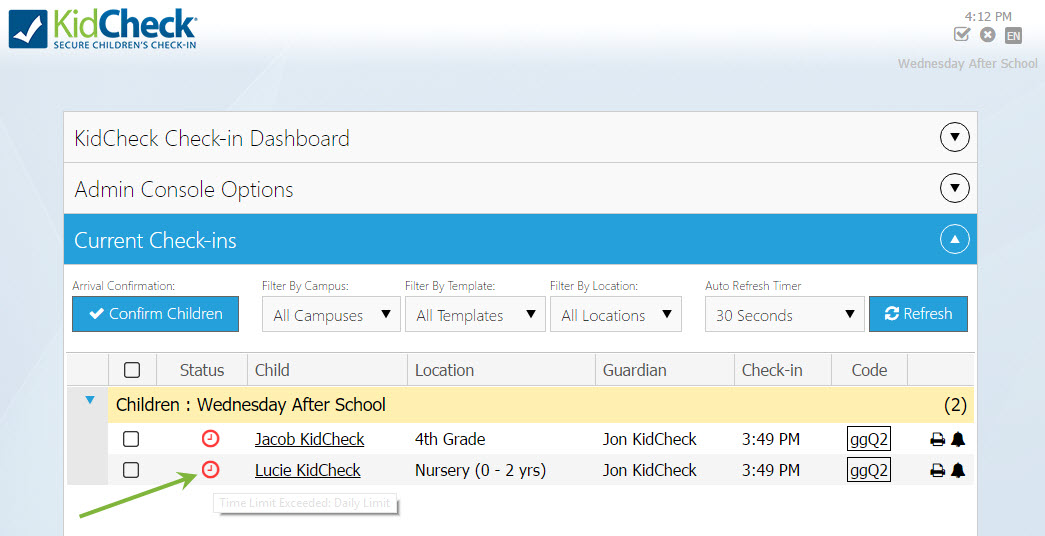Click the (2) count in group row
This screenshot has height=536, width=1045.
pyautogui.click(x=955, y=405)
